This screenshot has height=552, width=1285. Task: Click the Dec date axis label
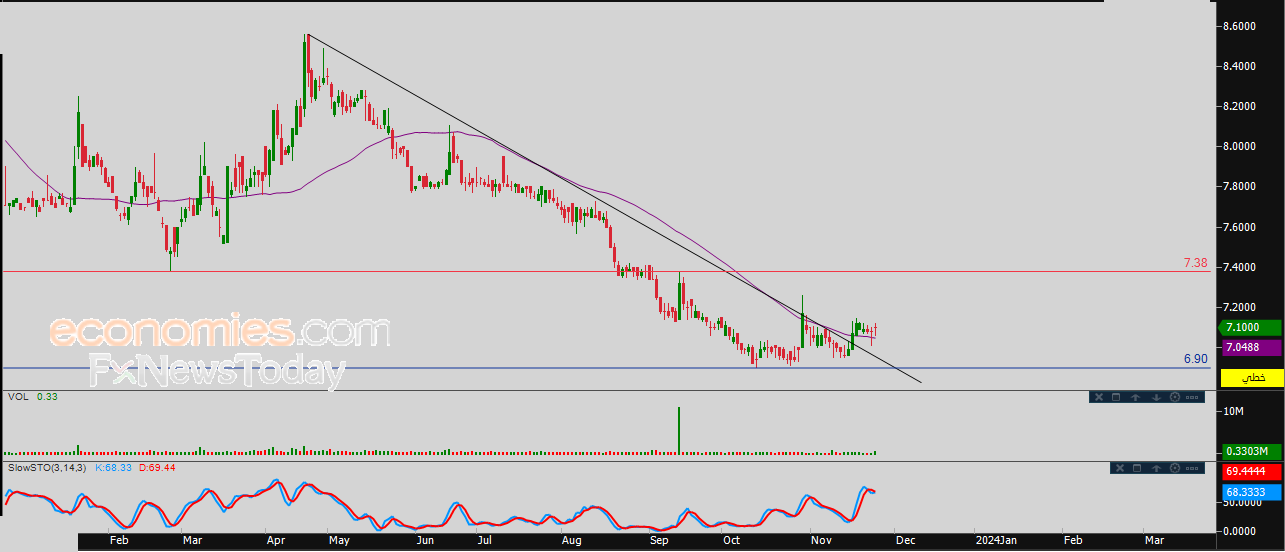click(x=905, y=540)
